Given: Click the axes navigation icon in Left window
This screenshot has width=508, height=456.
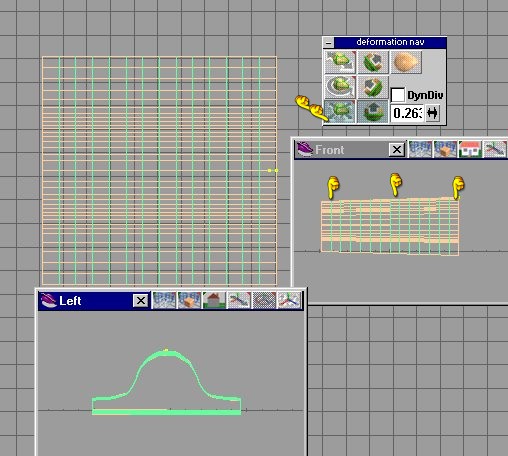Looking at the screenshot, I should click(239, 300).
